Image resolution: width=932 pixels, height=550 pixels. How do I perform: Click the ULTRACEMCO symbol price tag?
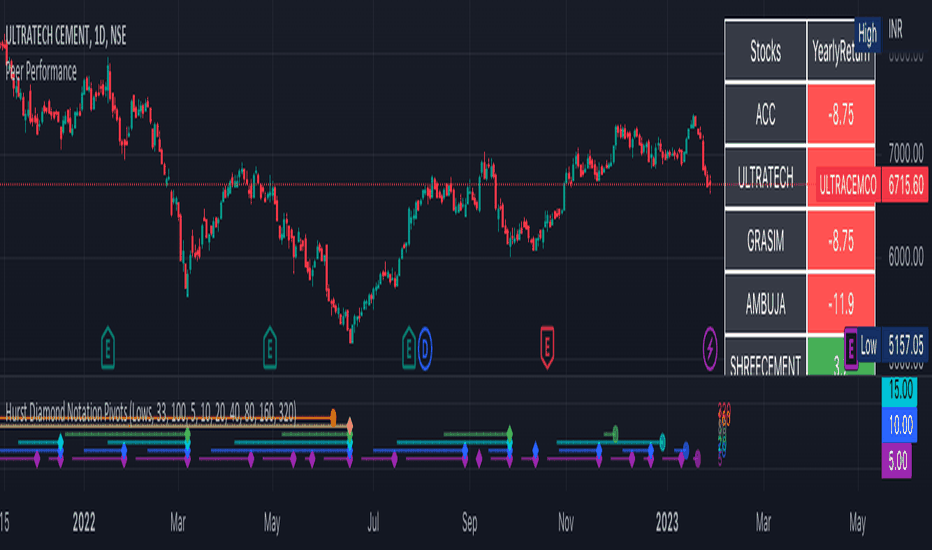848,185
